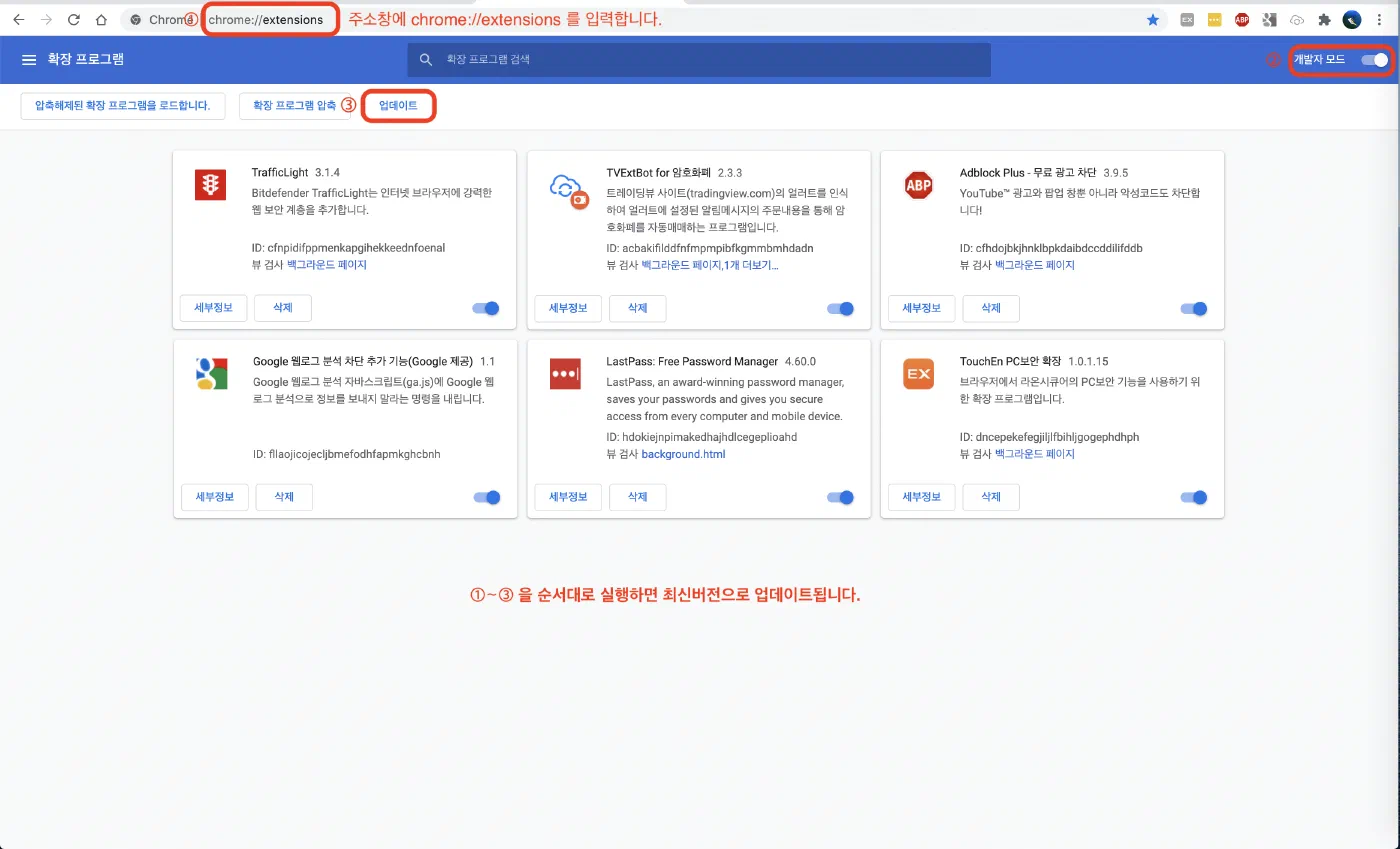Disable the LastPass extension toggle

coord(840,497)
